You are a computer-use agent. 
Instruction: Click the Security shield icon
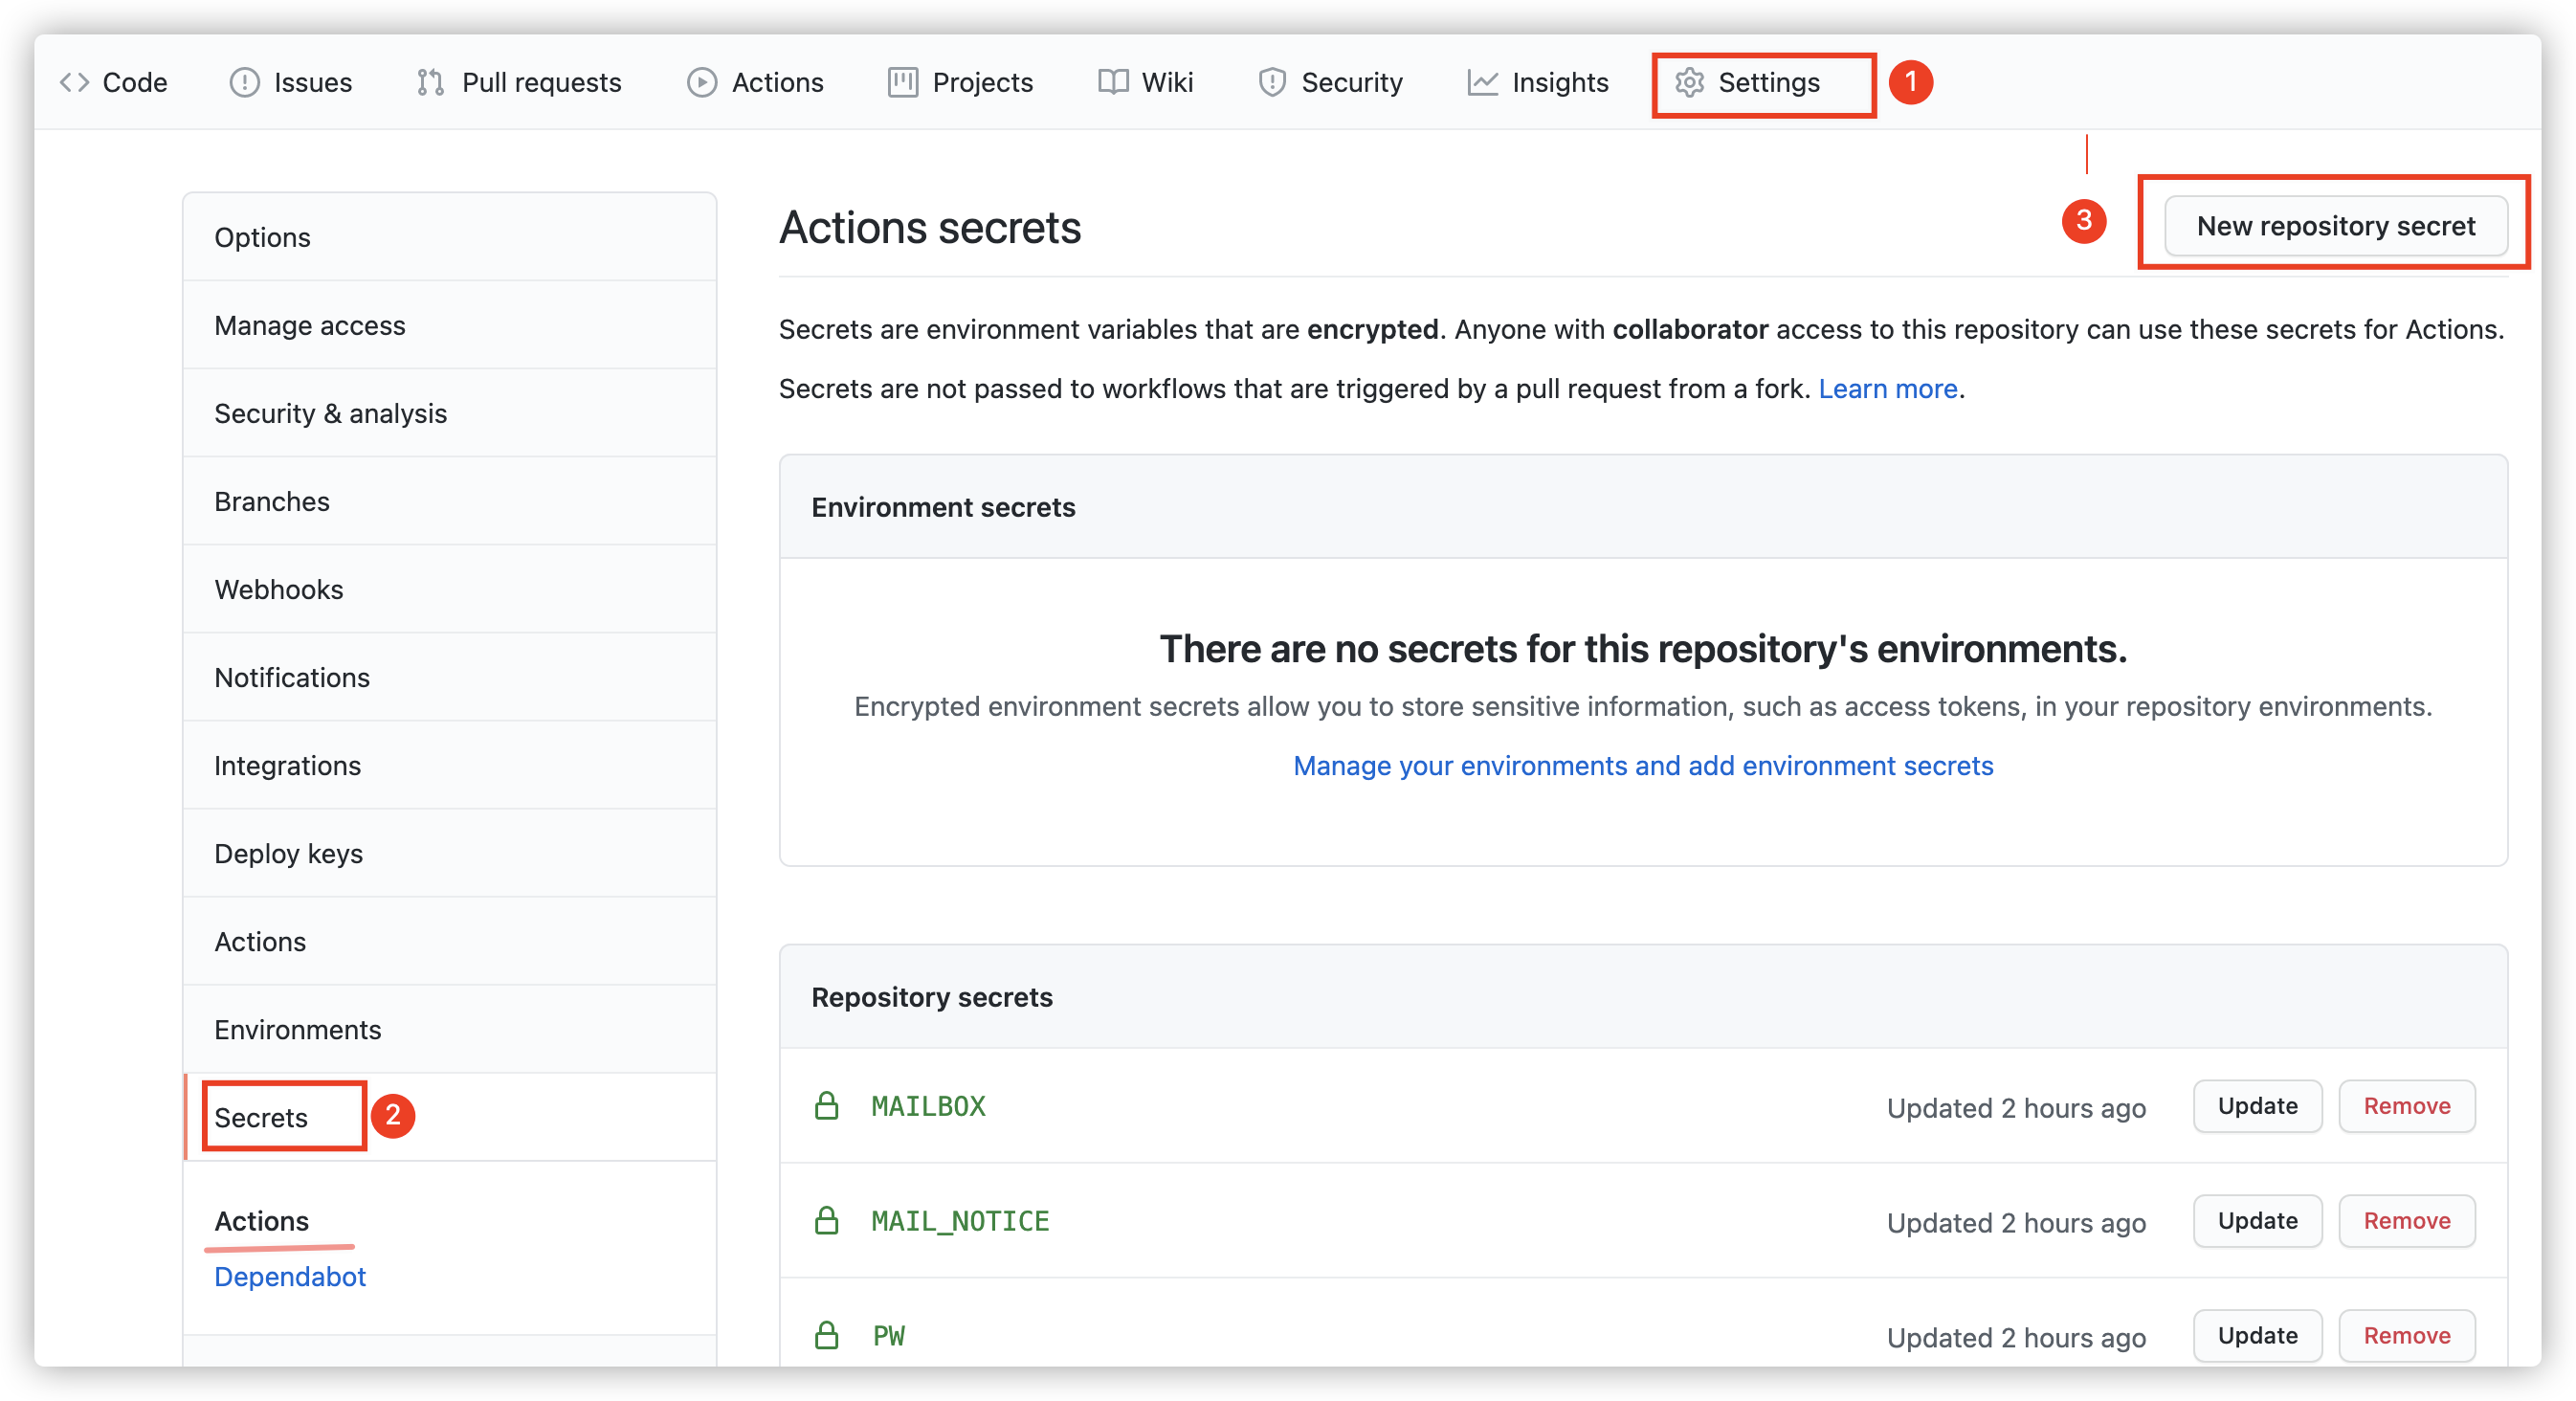[1272, 82]
